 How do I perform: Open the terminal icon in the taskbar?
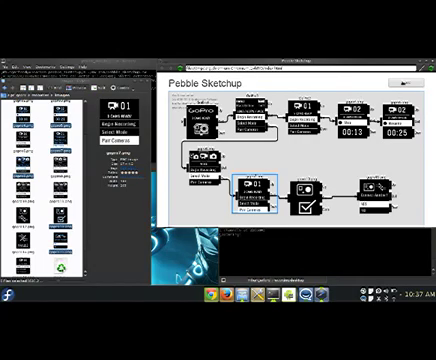pyautogui.click(x=273, y=294)
